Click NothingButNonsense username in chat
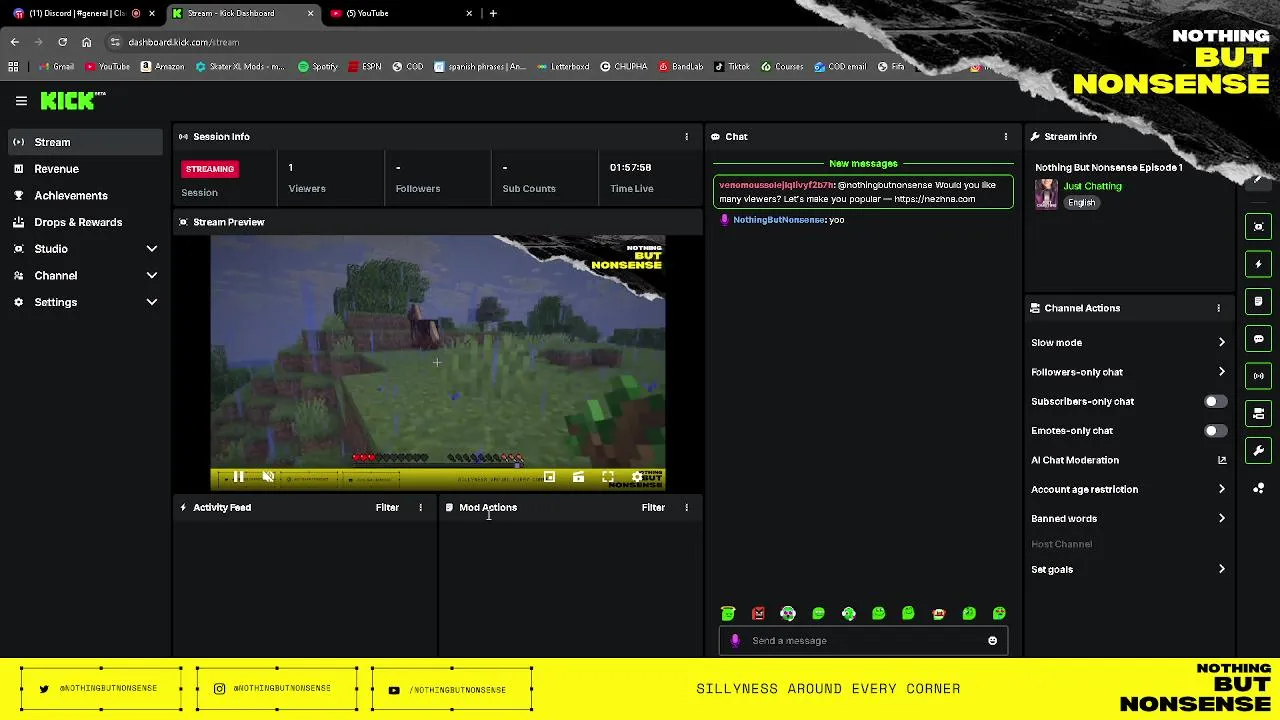 [x=779, y=220]
